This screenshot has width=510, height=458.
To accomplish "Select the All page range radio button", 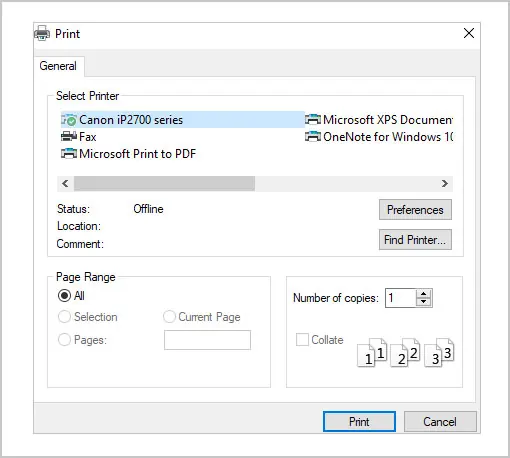I will coord(64,296).
